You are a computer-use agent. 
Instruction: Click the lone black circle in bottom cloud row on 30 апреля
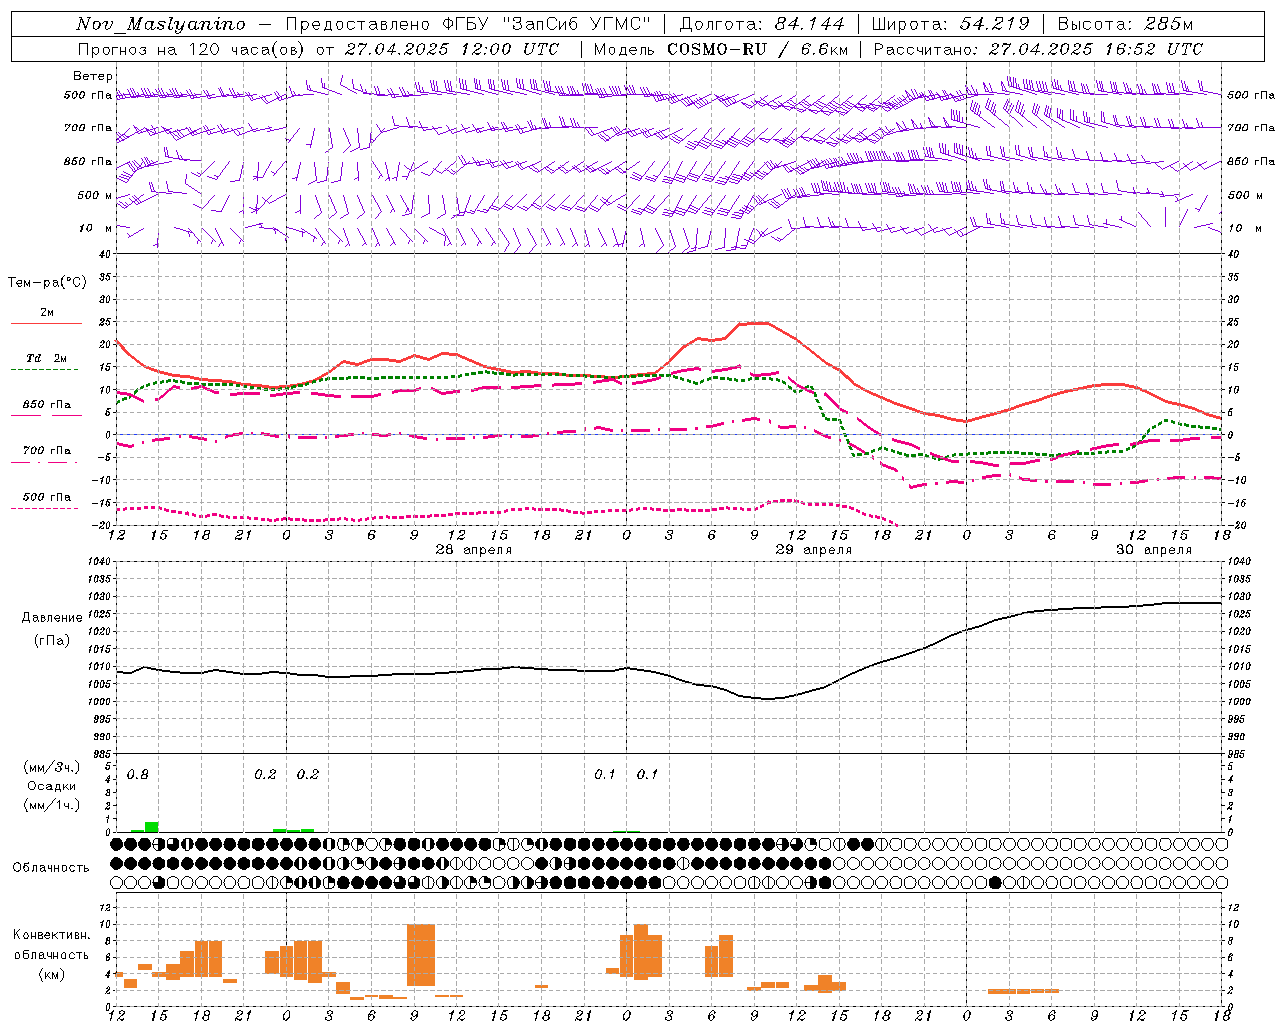coord(994,882)
